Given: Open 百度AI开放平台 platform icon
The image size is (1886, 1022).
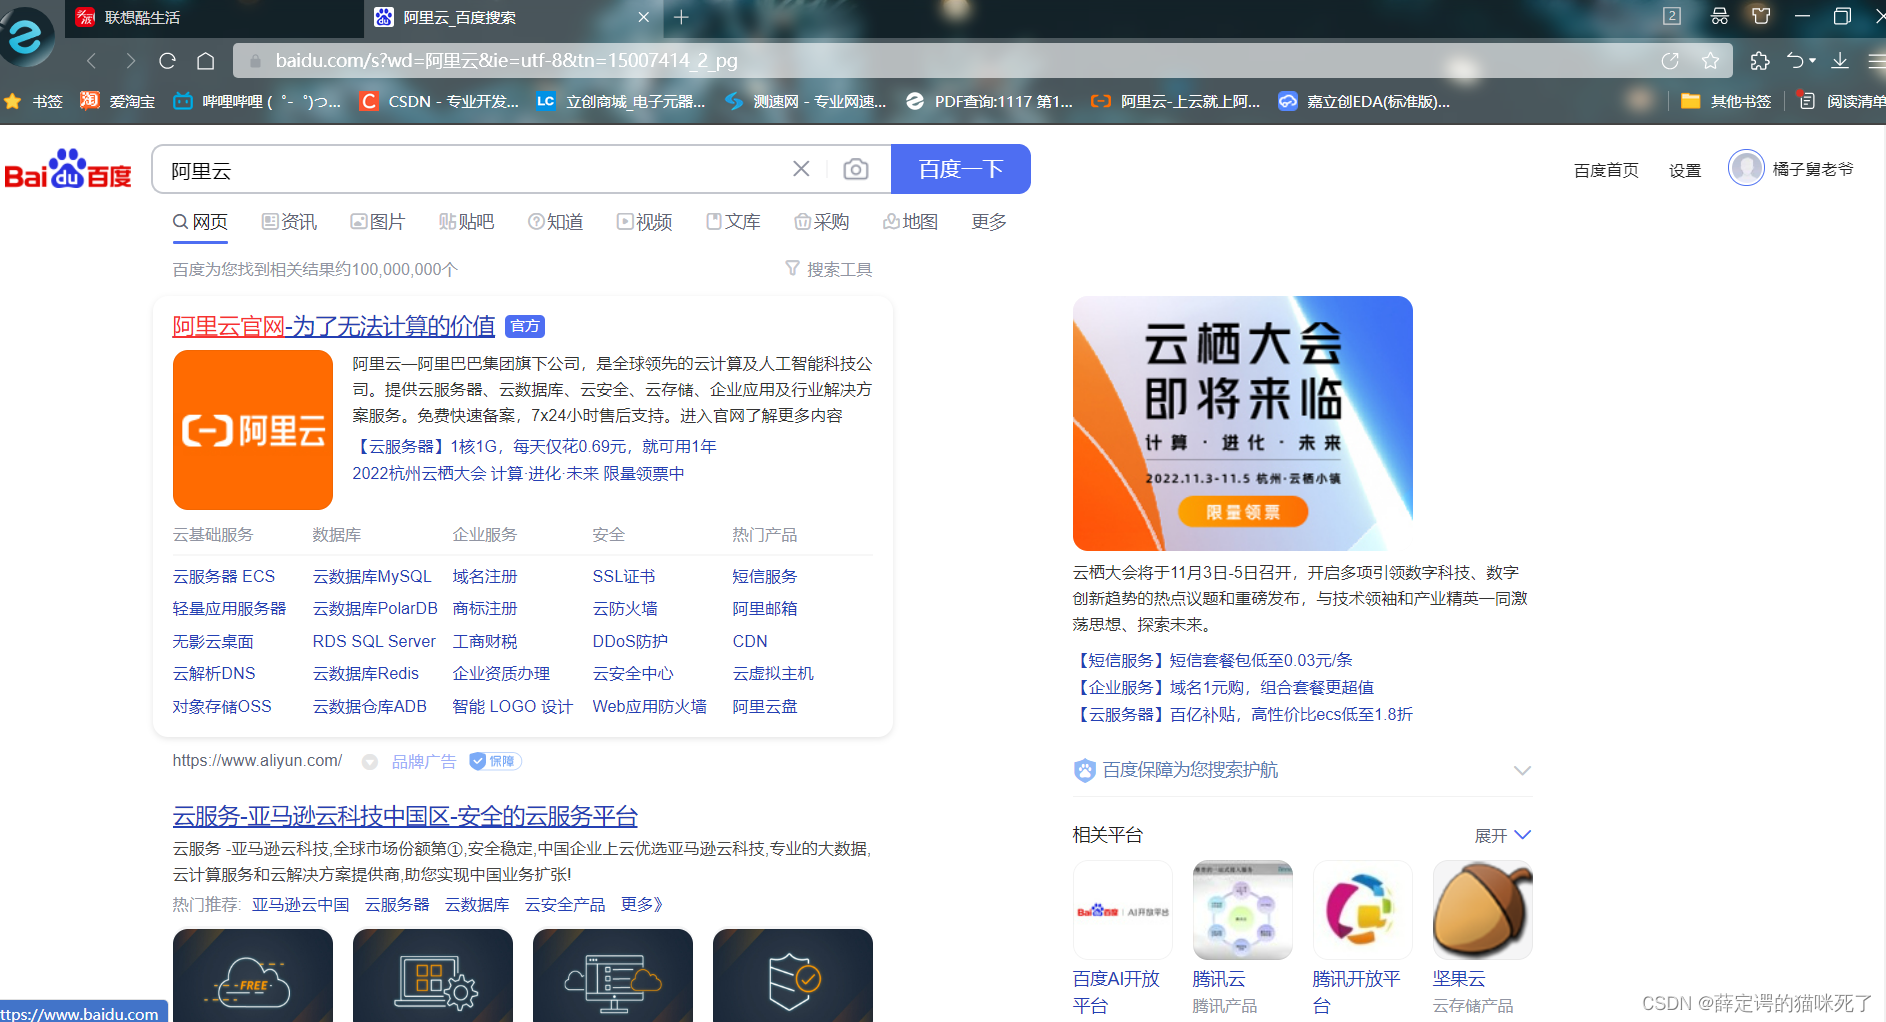Looking at the screenshot, I should point(1122,910).
